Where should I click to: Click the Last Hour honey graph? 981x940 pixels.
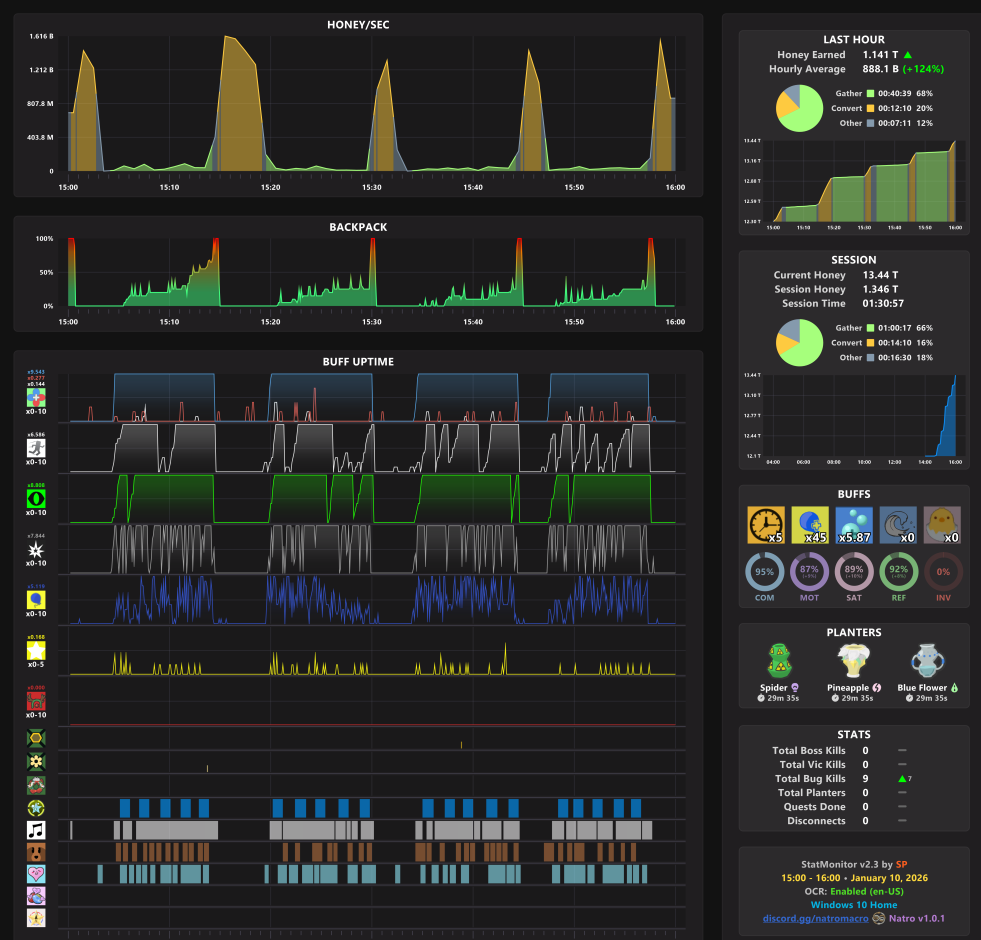864,181
